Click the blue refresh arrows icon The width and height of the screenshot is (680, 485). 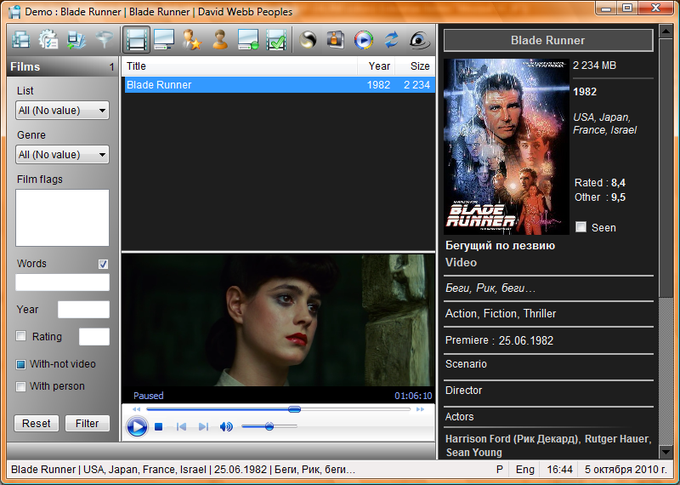pyautogui.click(x=392, y=40)
